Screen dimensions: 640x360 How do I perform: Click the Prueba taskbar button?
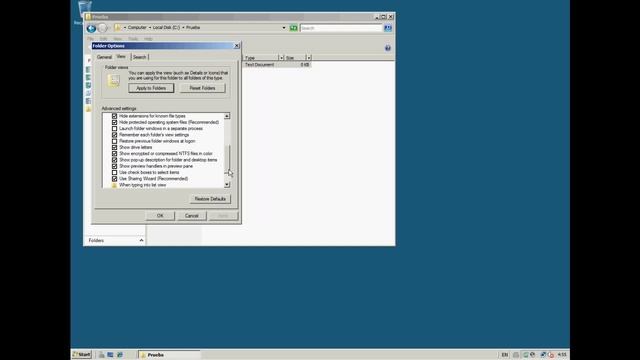(169, 355)
